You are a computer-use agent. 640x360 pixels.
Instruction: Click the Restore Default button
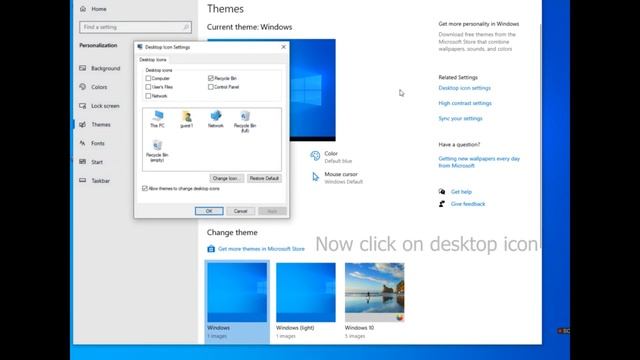click(x=264, y=178)
